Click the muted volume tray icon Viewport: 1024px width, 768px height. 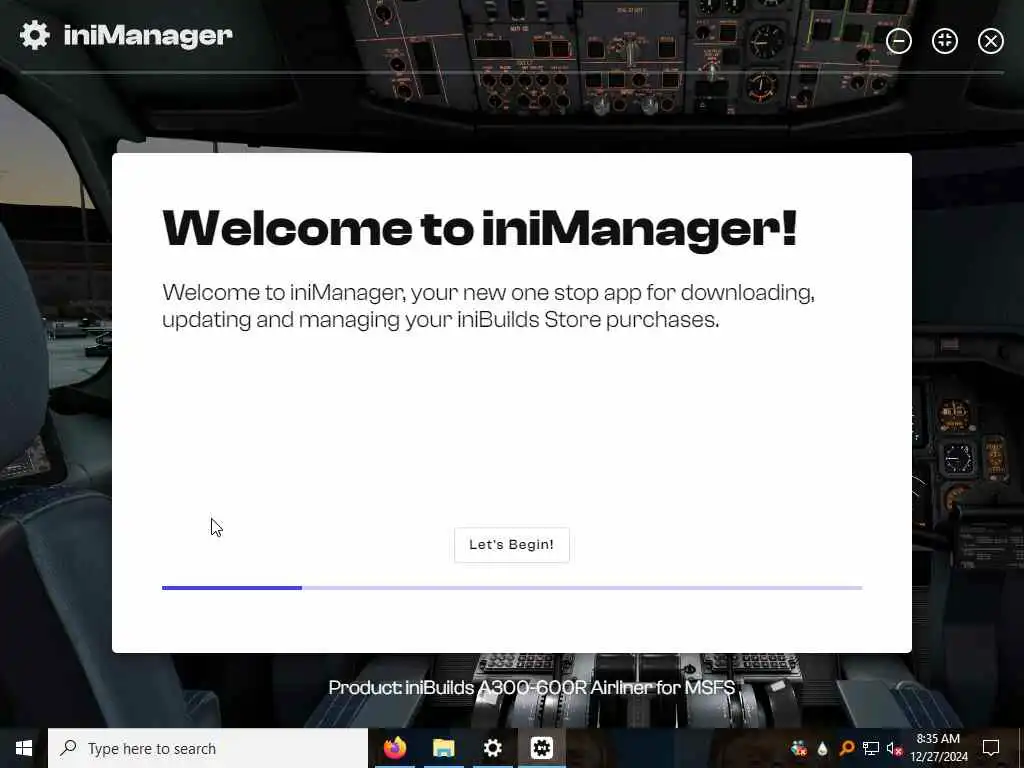point(894,748)
